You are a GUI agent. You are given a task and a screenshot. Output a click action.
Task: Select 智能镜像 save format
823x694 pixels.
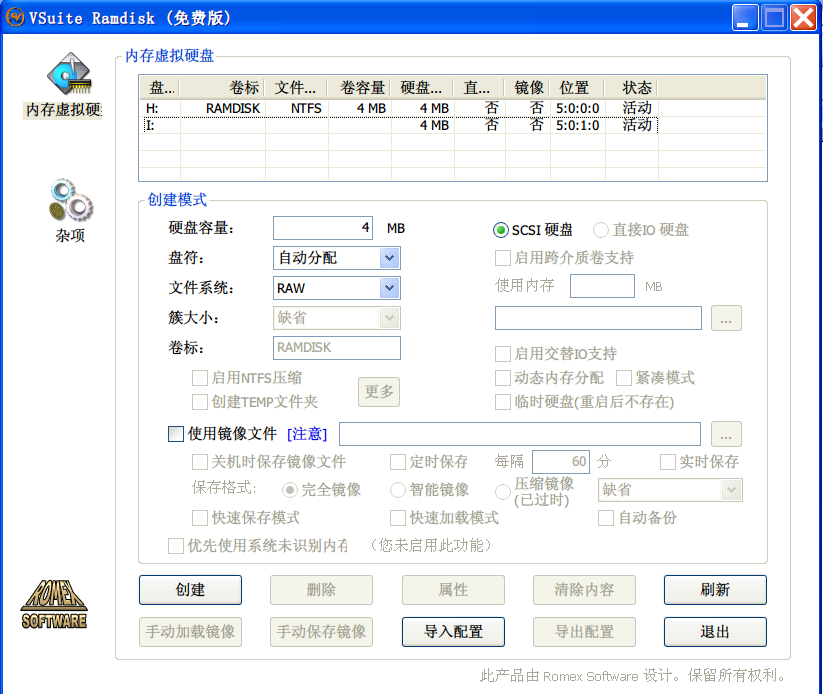click(398, 490)
